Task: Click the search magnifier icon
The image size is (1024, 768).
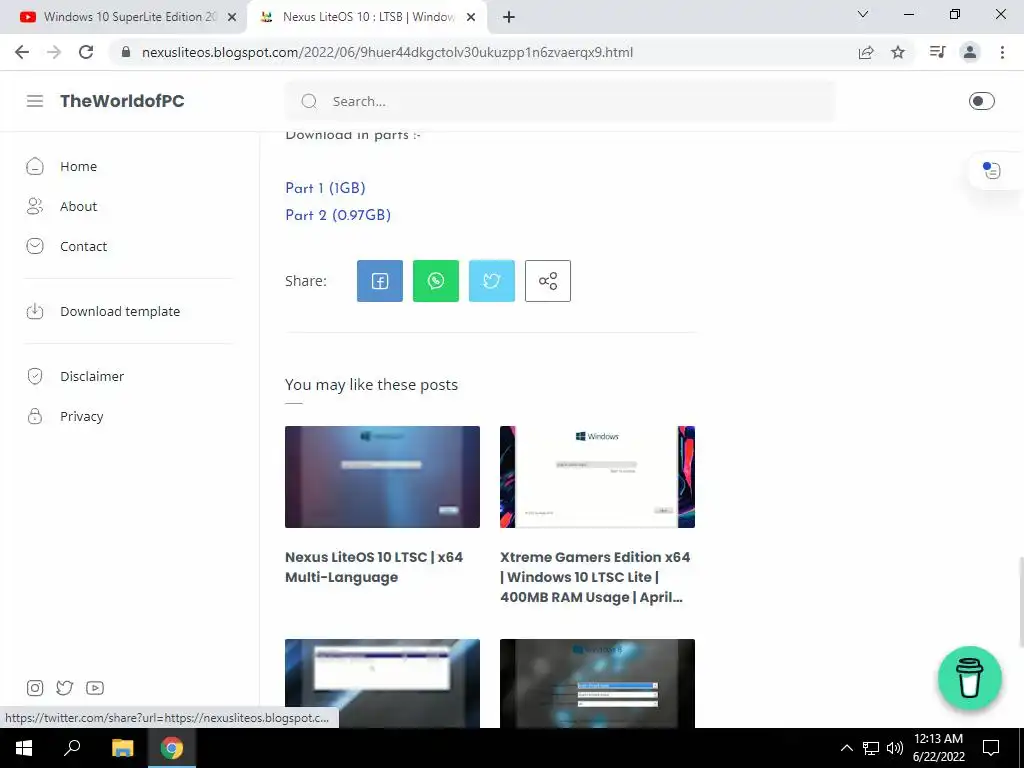Action: click(309, 101)
